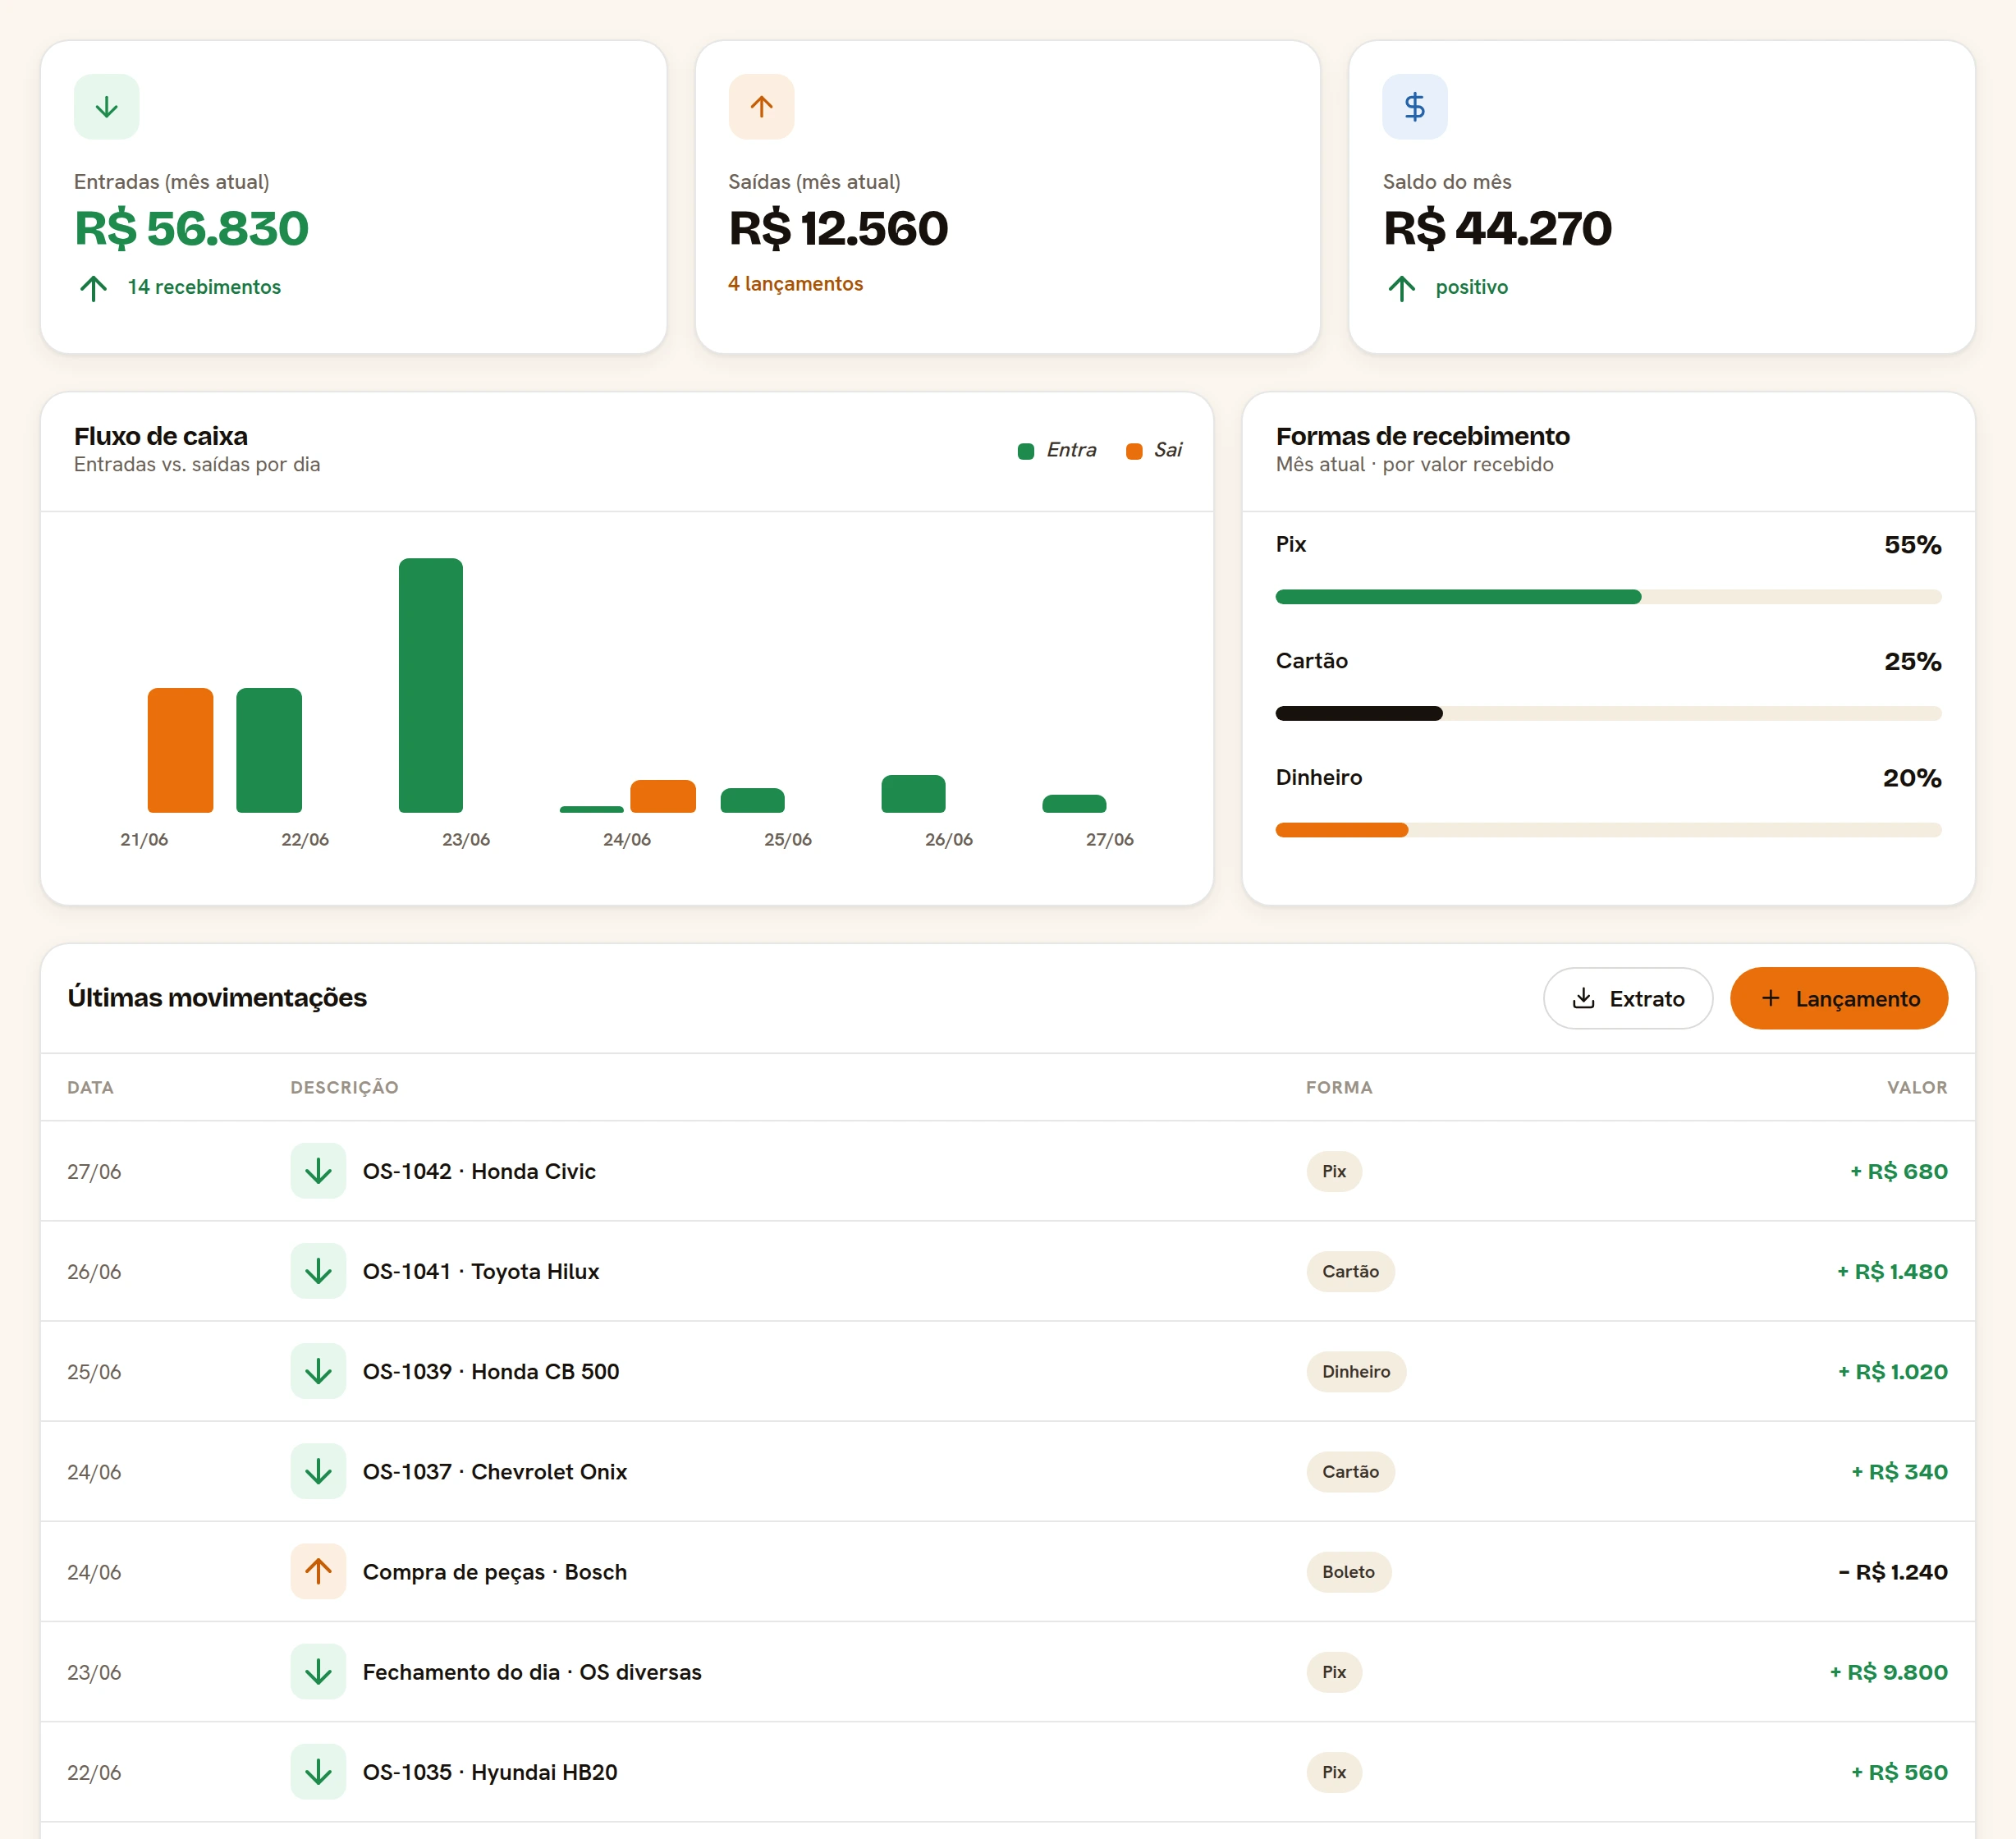Click the download icon in Extrato button

(1583, 998)
